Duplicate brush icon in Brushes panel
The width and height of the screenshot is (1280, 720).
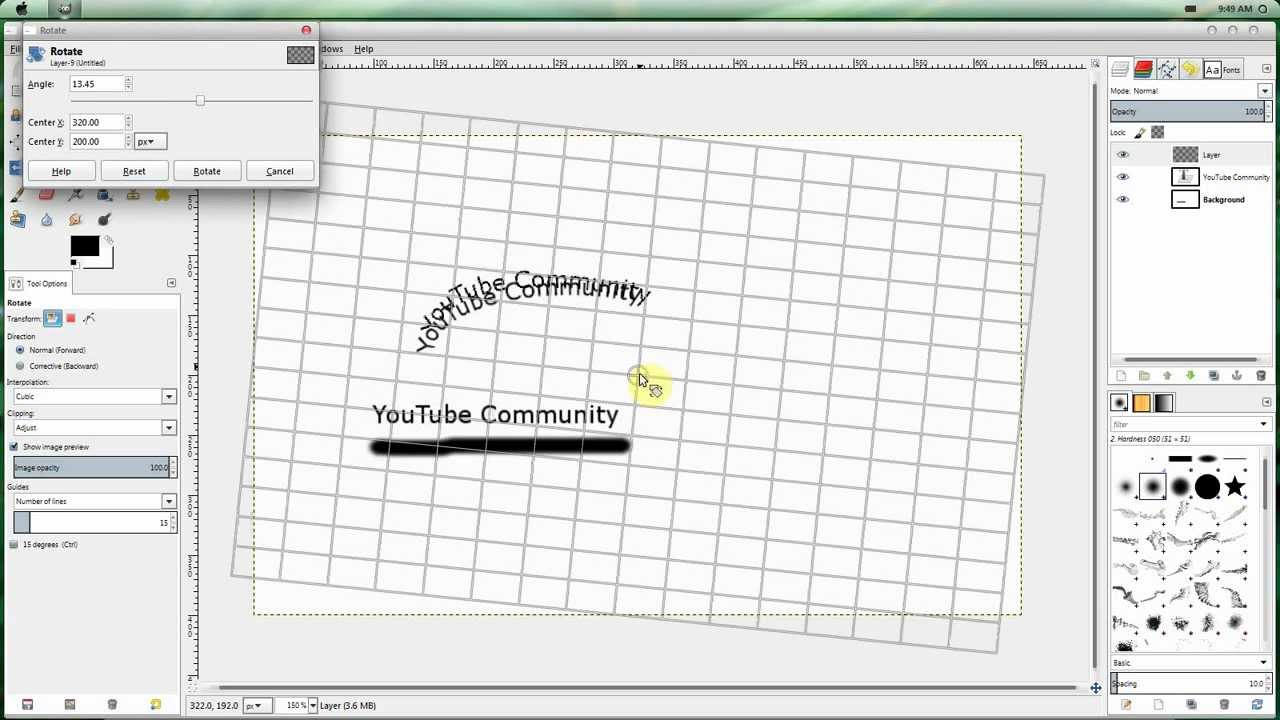[x=1191, y=705]
